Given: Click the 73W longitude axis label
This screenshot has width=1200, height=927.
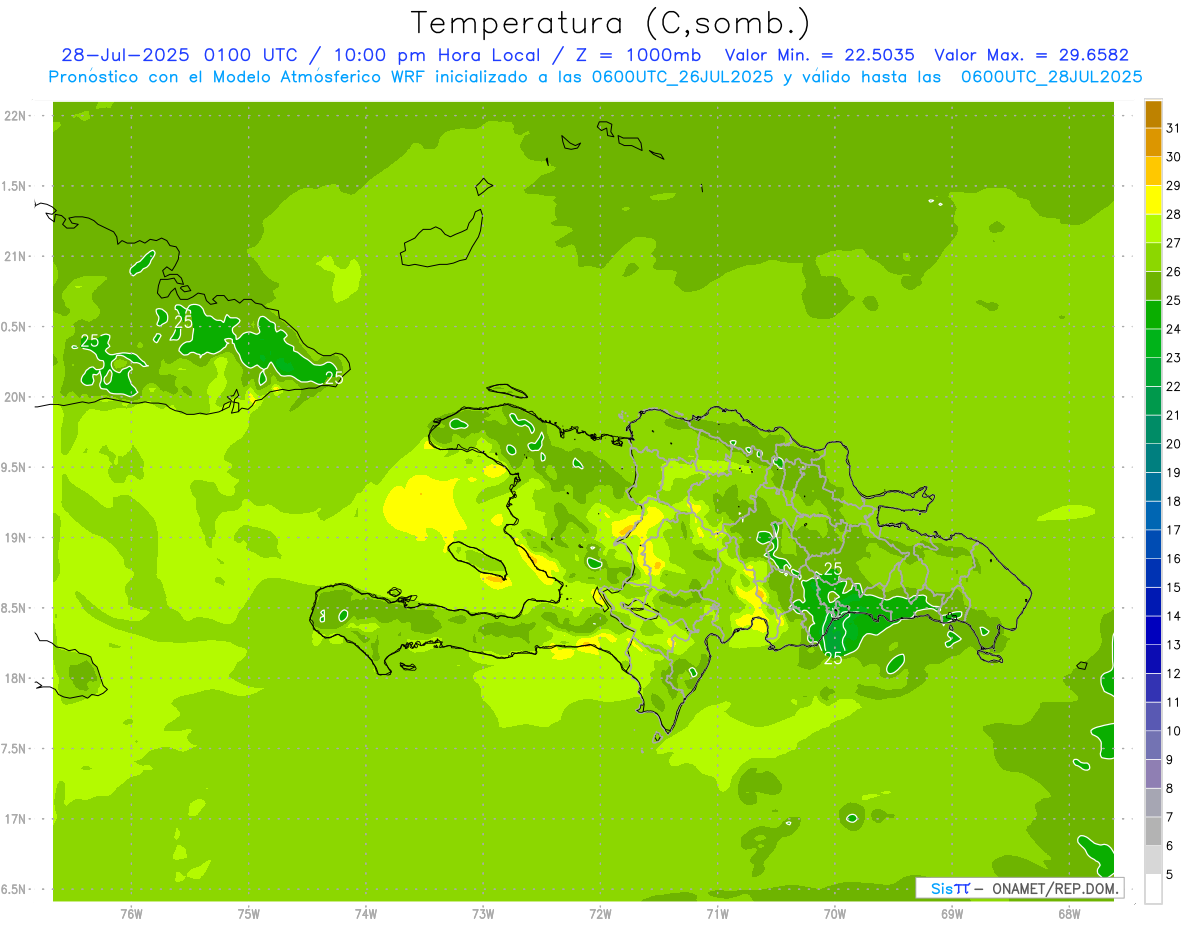Looking at the screenshot, I should [483, 914].
